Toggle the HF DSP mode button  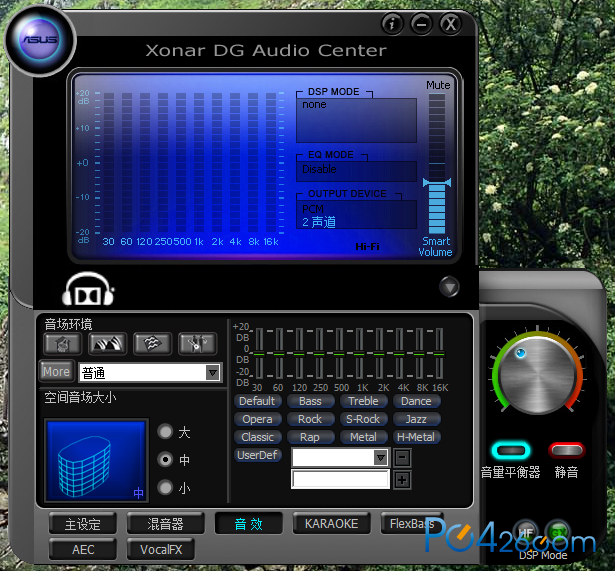pyautogui.click(x=525, y=532)
